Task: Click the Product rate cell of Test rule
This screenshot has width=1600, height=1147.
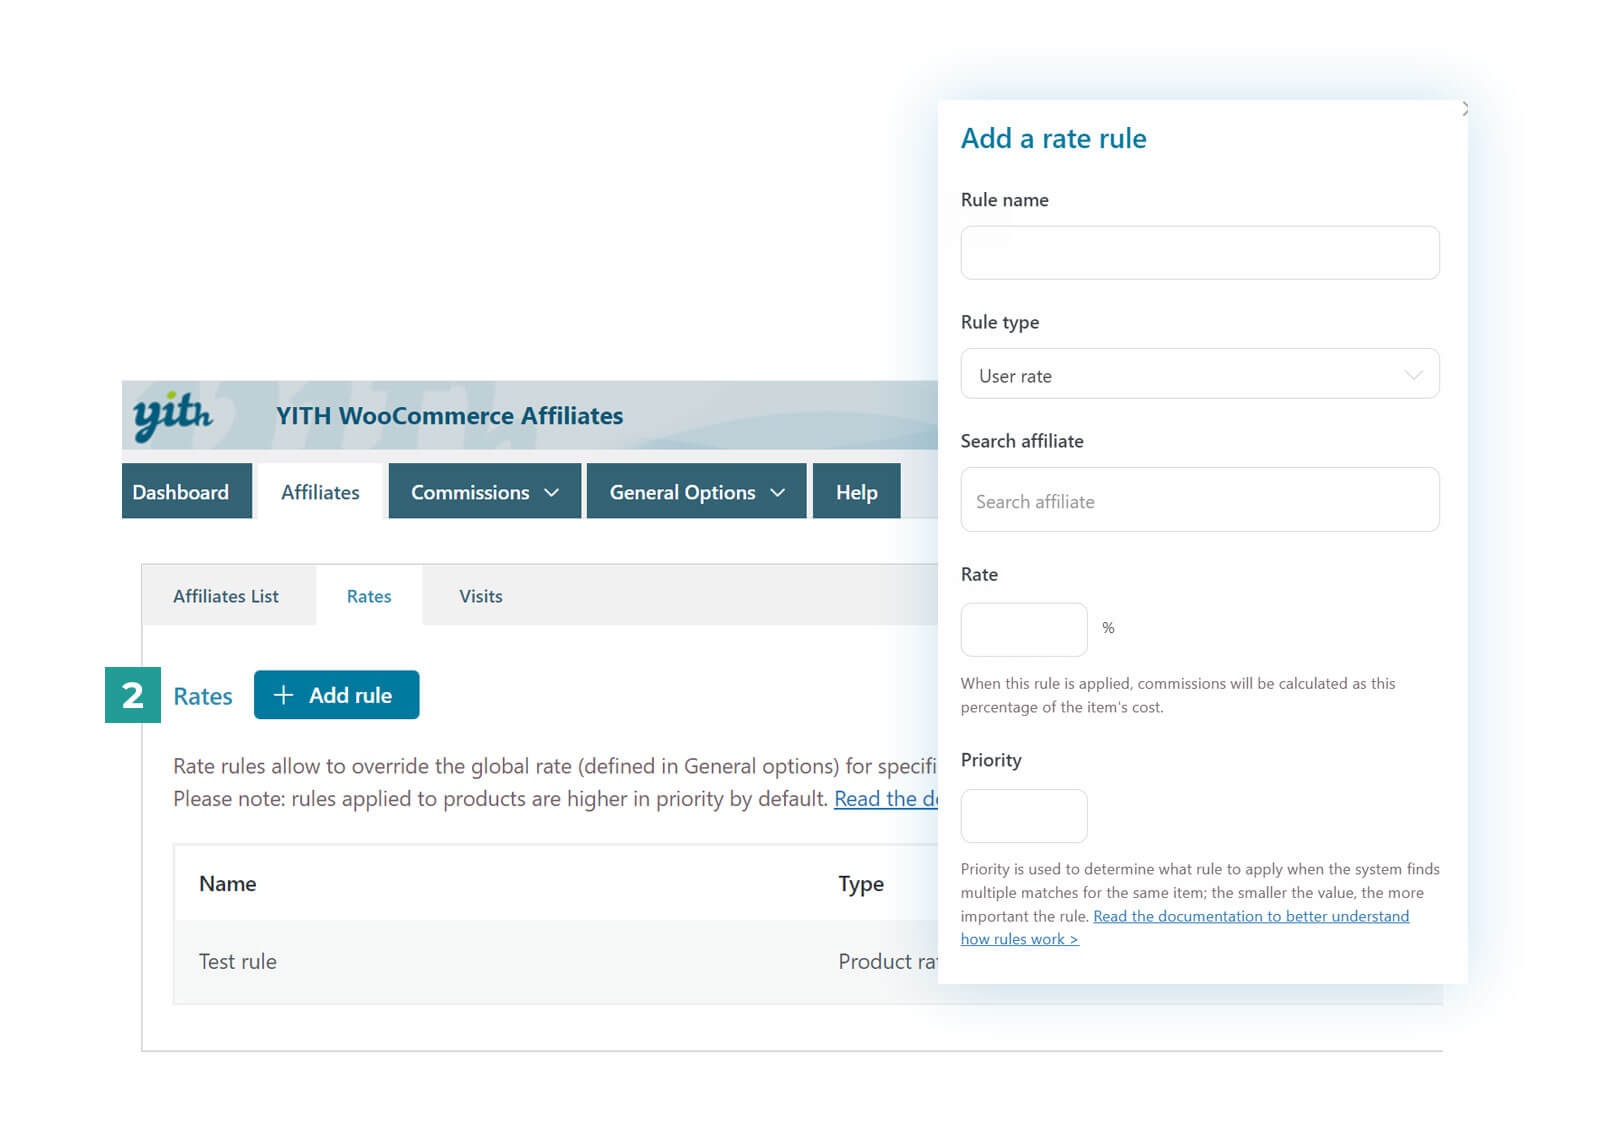Action: (x=888, y=962)
